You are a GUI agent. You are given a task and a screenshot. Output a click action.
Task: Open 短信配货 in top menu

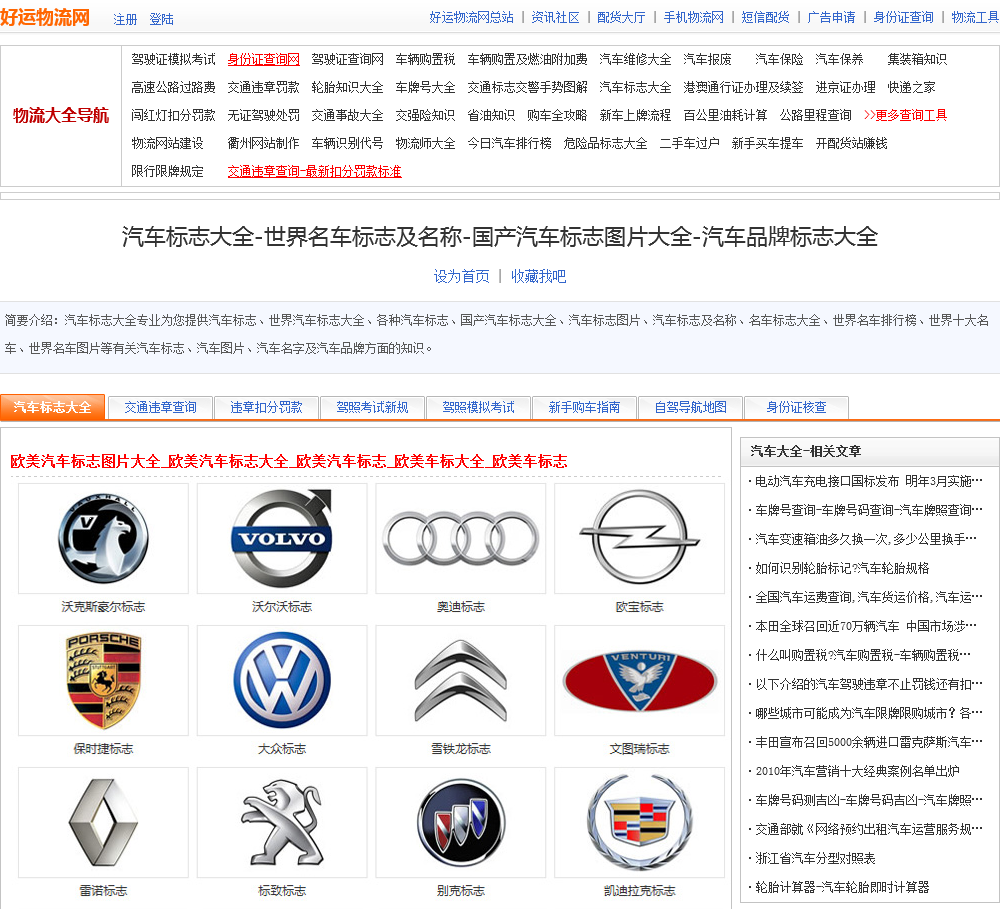coord(765,17)
